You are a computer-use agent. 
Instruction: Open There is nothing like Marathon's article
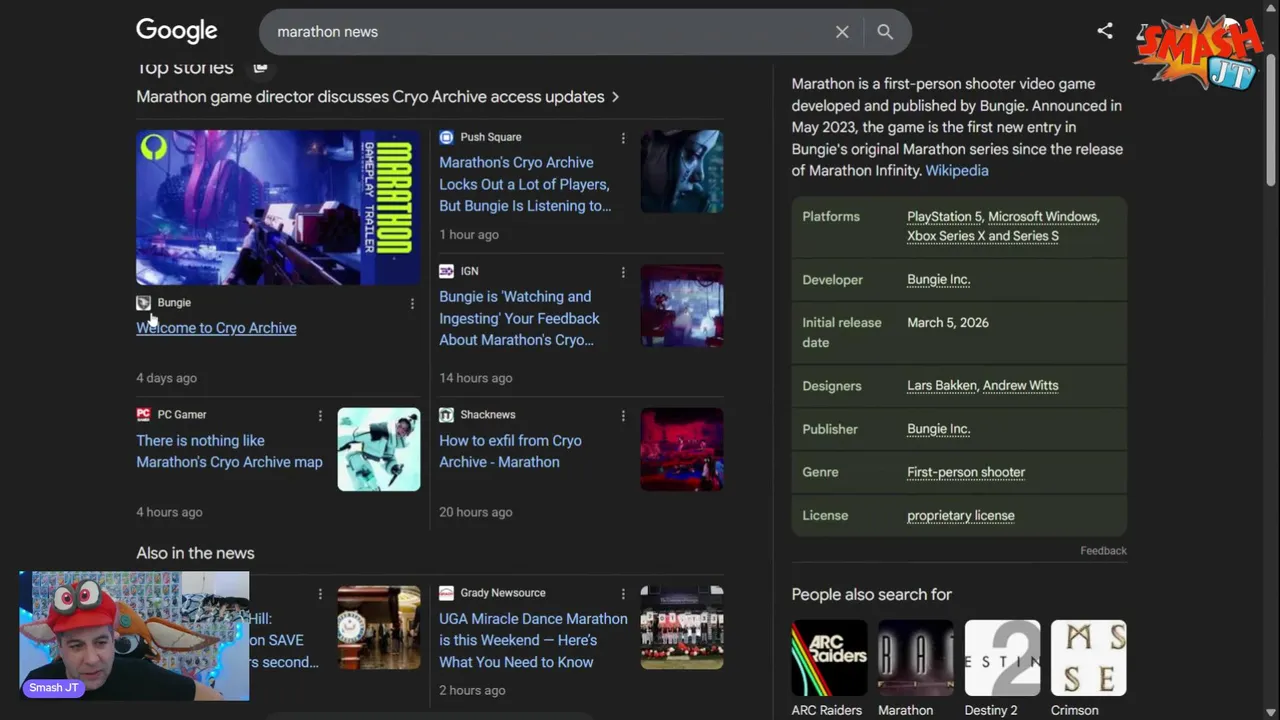pyautogui.click(x=229, y=451)
